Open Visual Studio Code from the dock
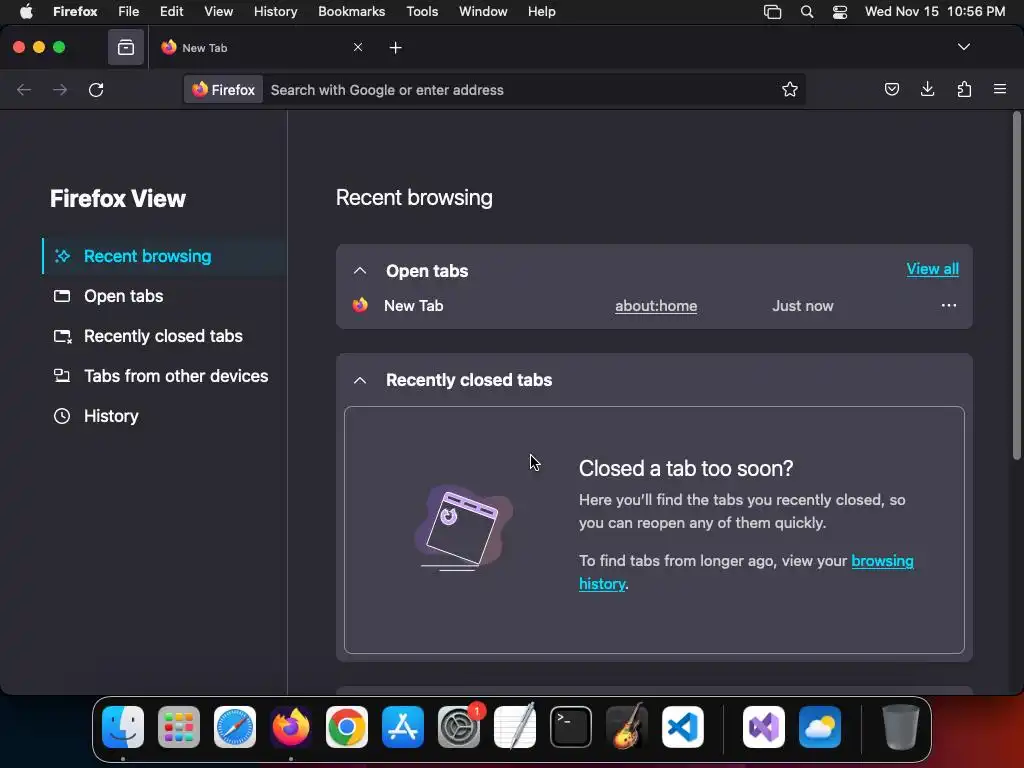Image resolution: width=1024 pixels, height=768 pixels. [682, 727]
